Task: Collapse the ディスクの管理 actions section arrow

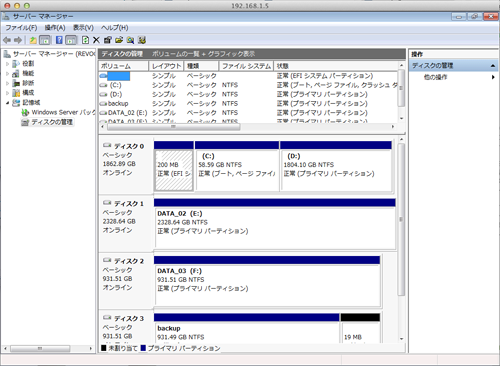Action: [x=493, y=66]
